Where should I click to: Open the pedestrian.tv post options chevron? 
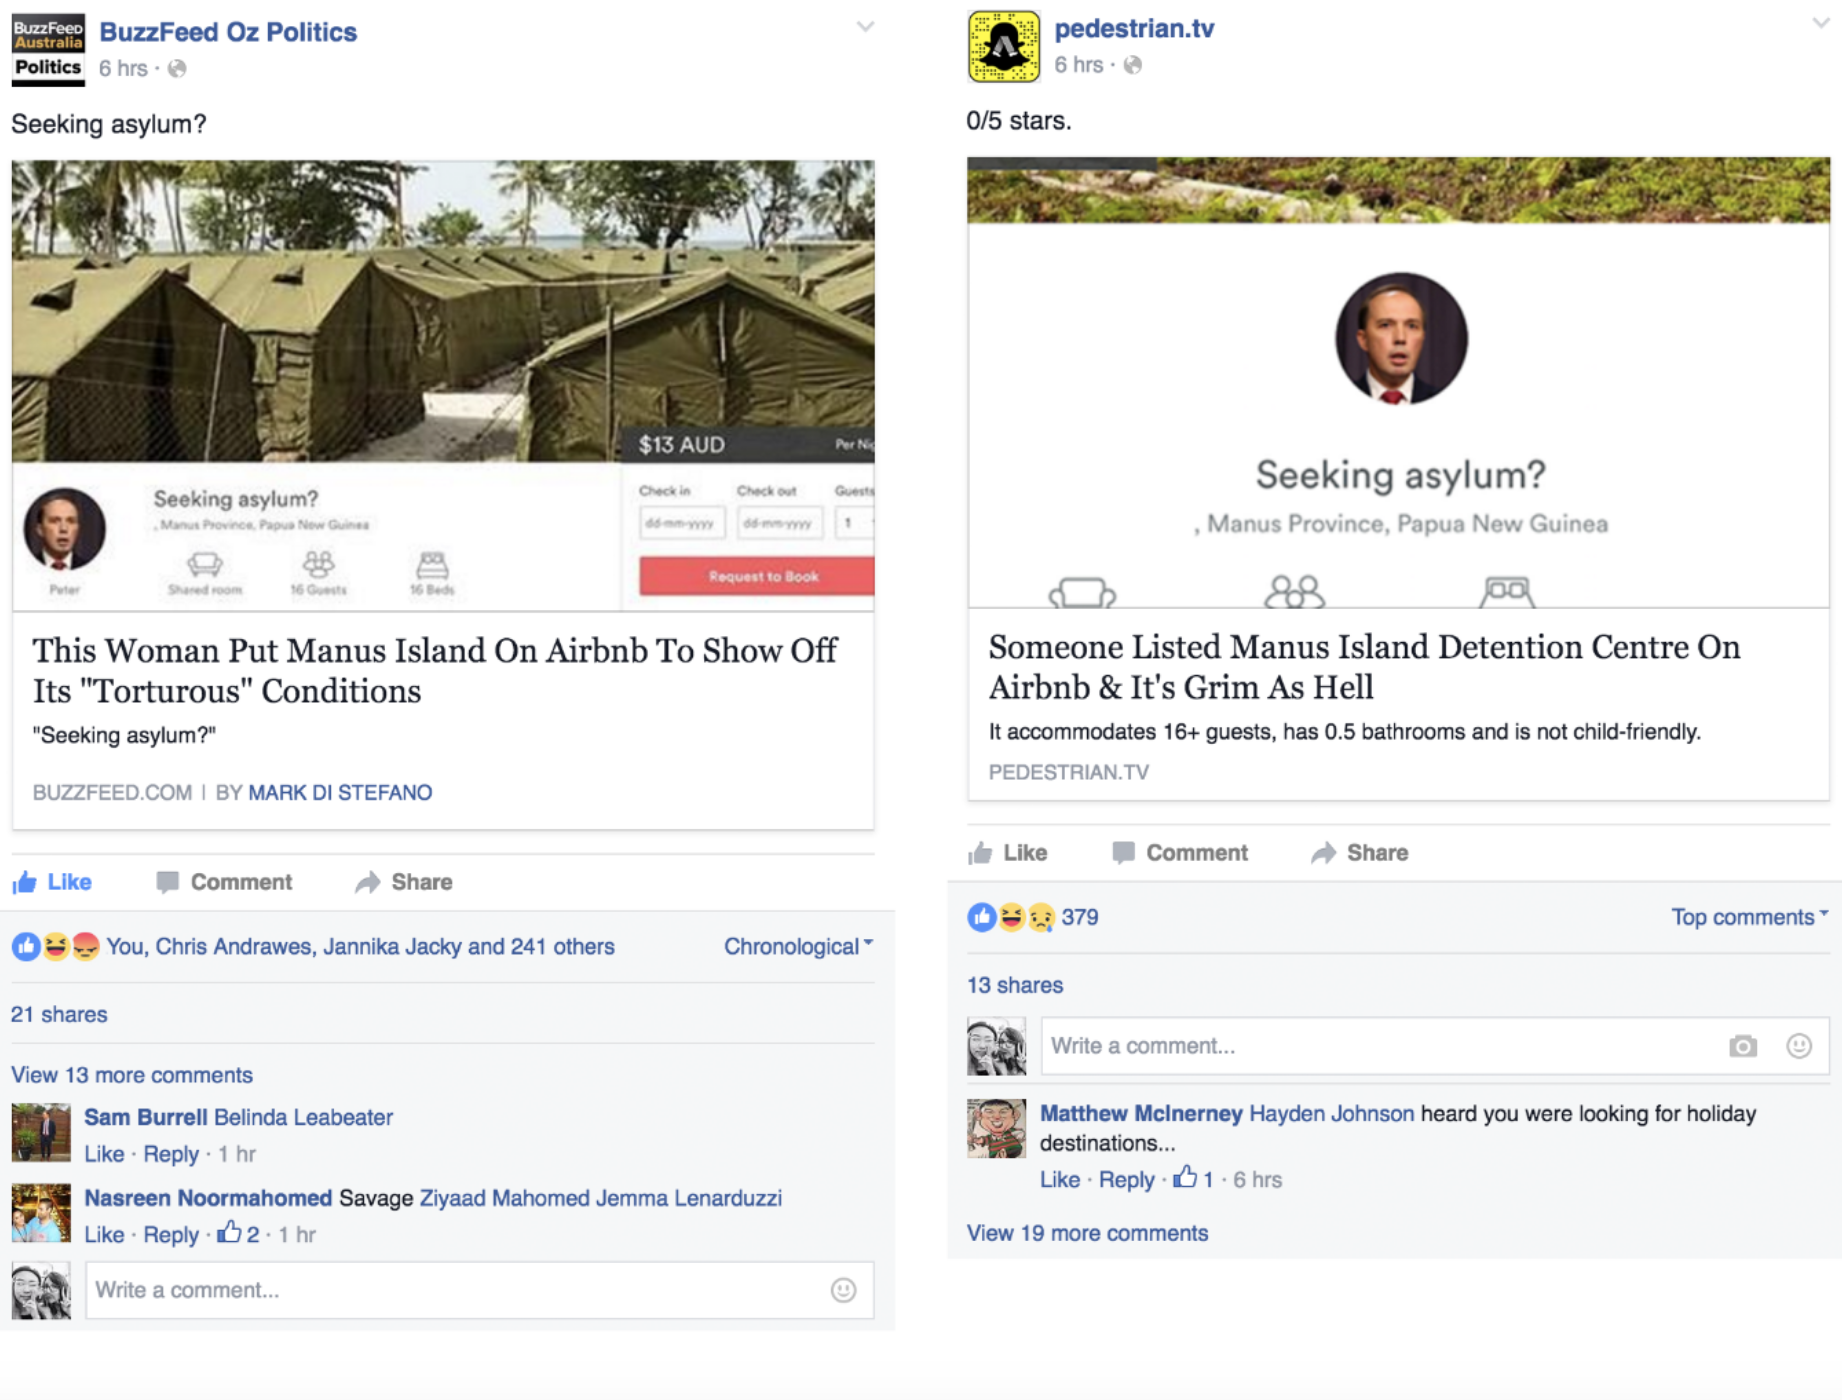click(1820, 23)
